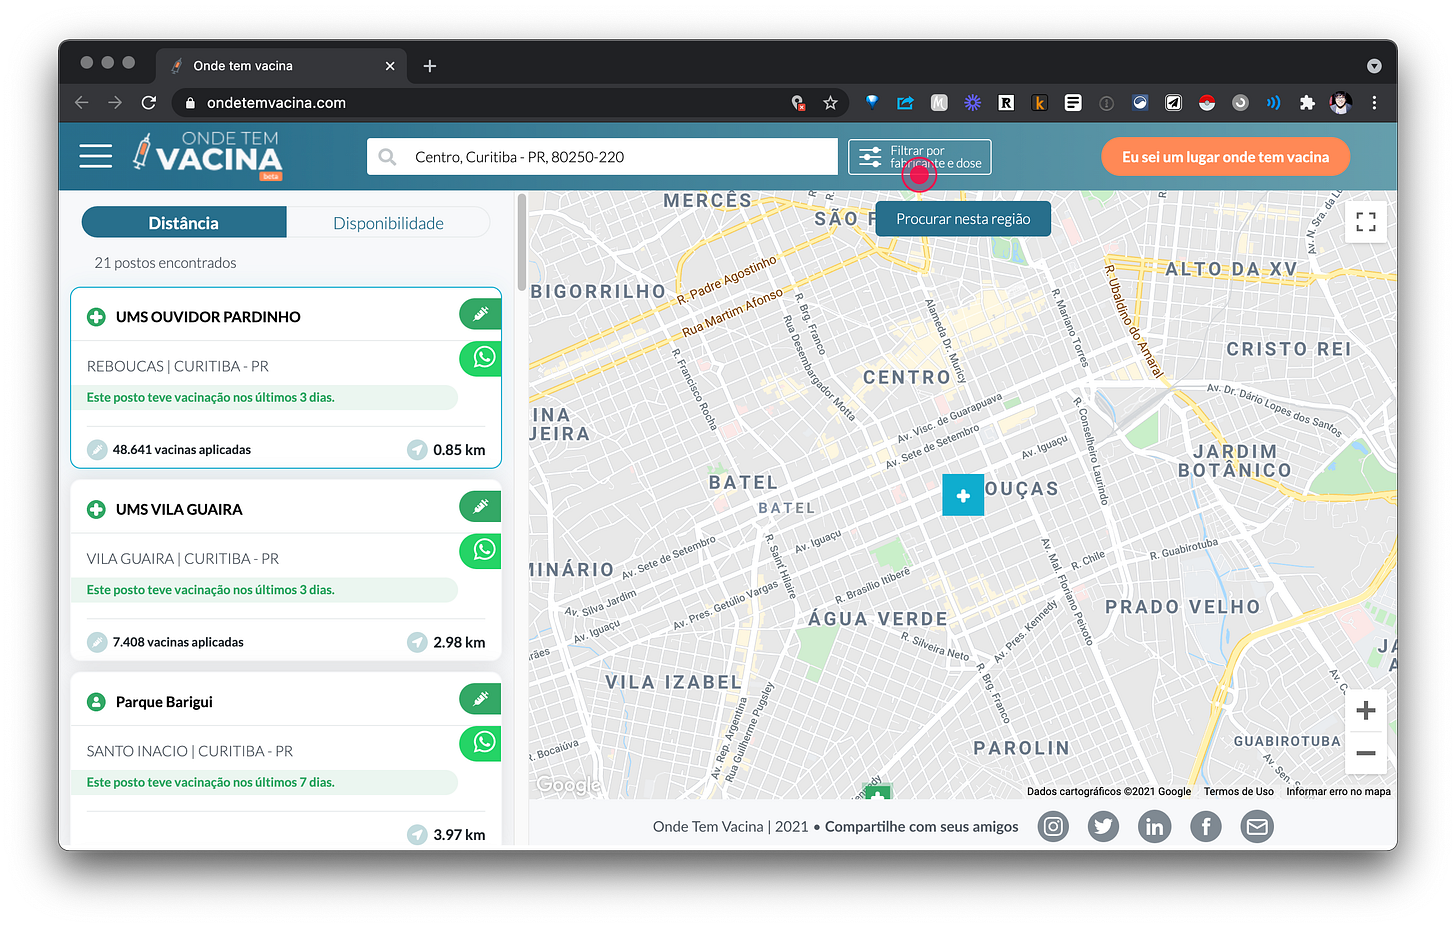Open the Twitter share icon

point(1103,826)
